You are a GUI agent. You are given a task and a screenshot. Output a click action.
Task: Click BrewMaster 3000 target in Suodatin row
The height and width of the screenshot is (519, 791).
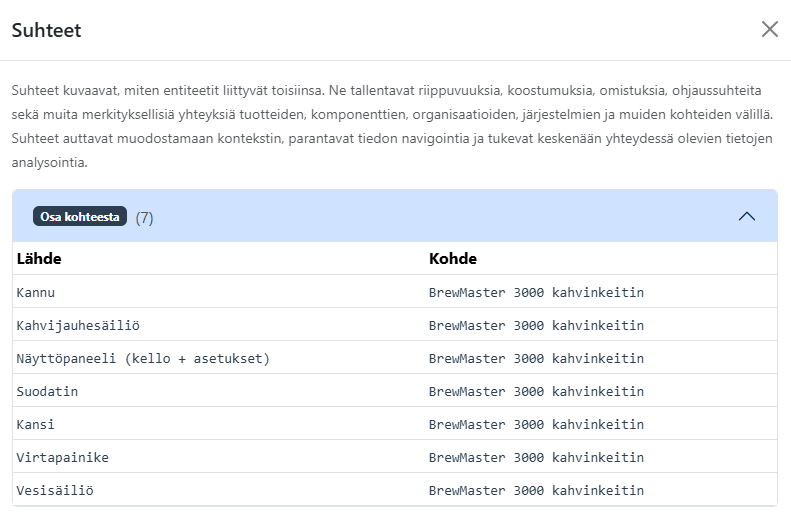[536, 391]
